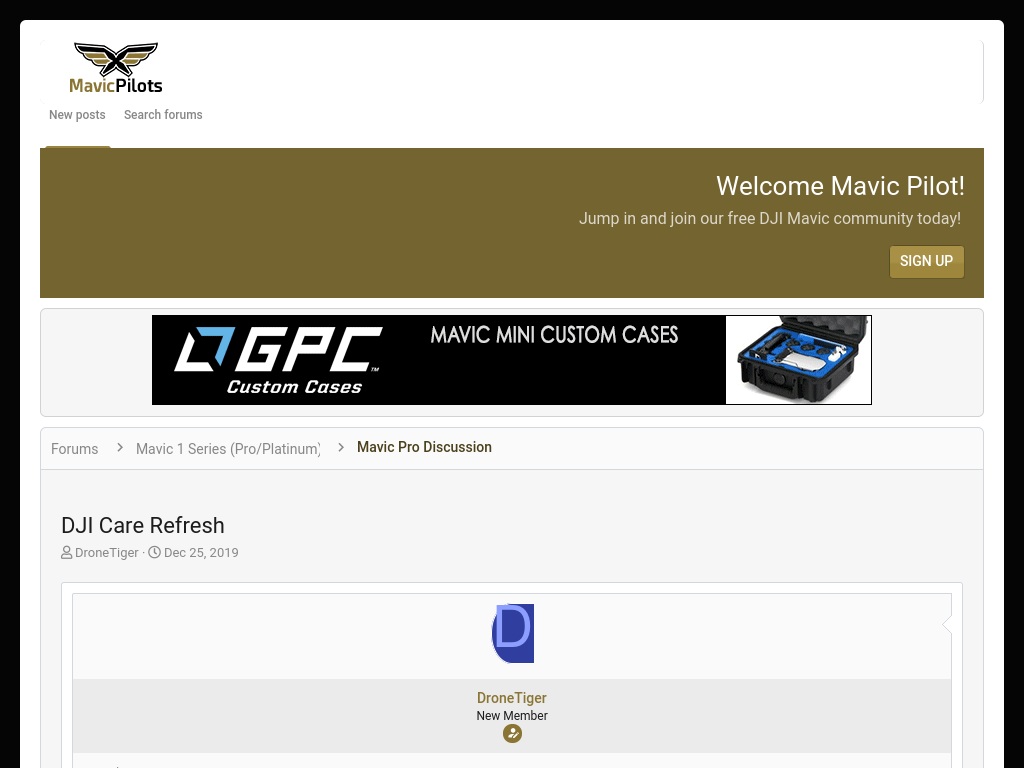
Task: Click the Welcome Mavic Pilot! heading
Action: tap(840, 186)
